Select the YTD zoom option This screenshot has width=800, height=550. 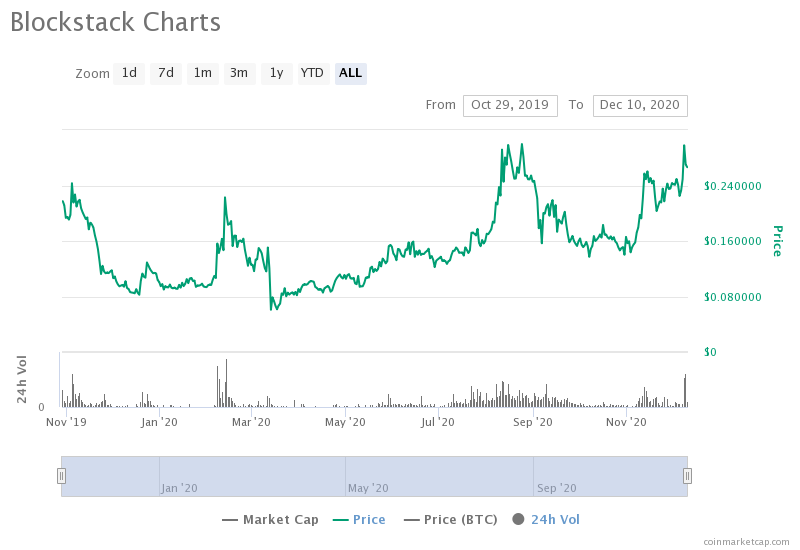(x=312, y=73)
